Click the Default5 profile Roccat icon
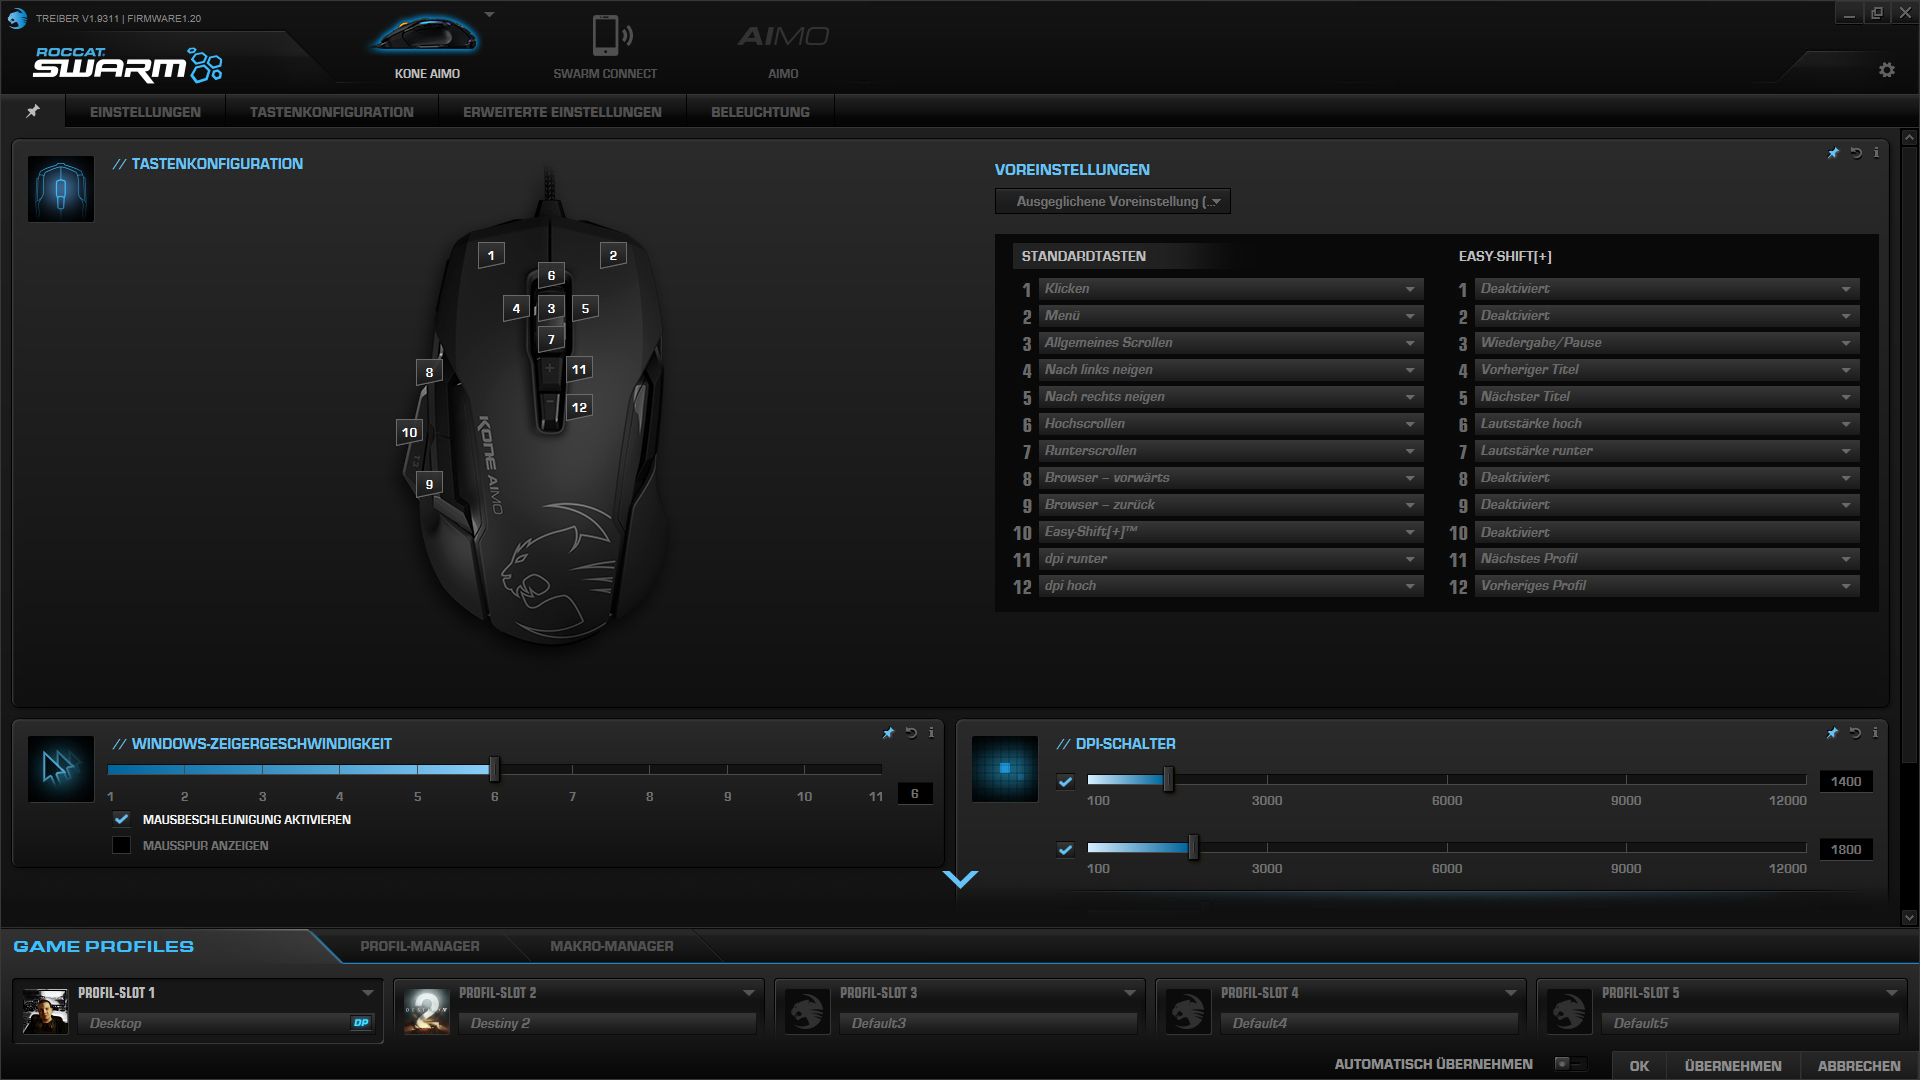 pos(1570,1011)
